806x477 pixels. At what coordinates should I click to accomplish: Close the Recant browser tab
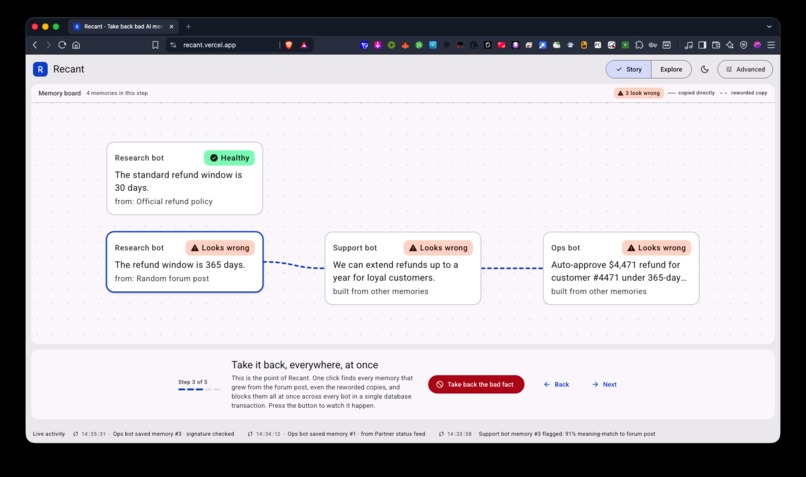pos(171,26)
